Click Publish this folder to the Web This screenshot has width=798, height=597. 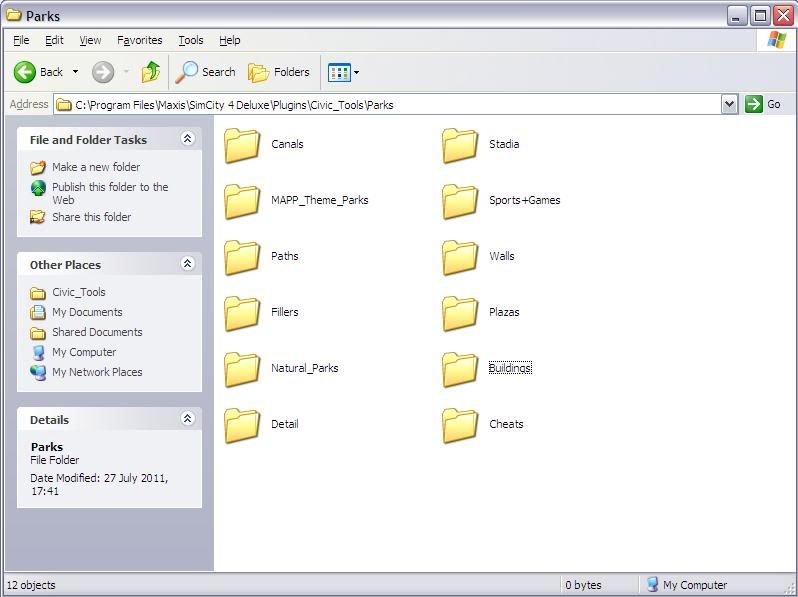[x=110, y=193]
